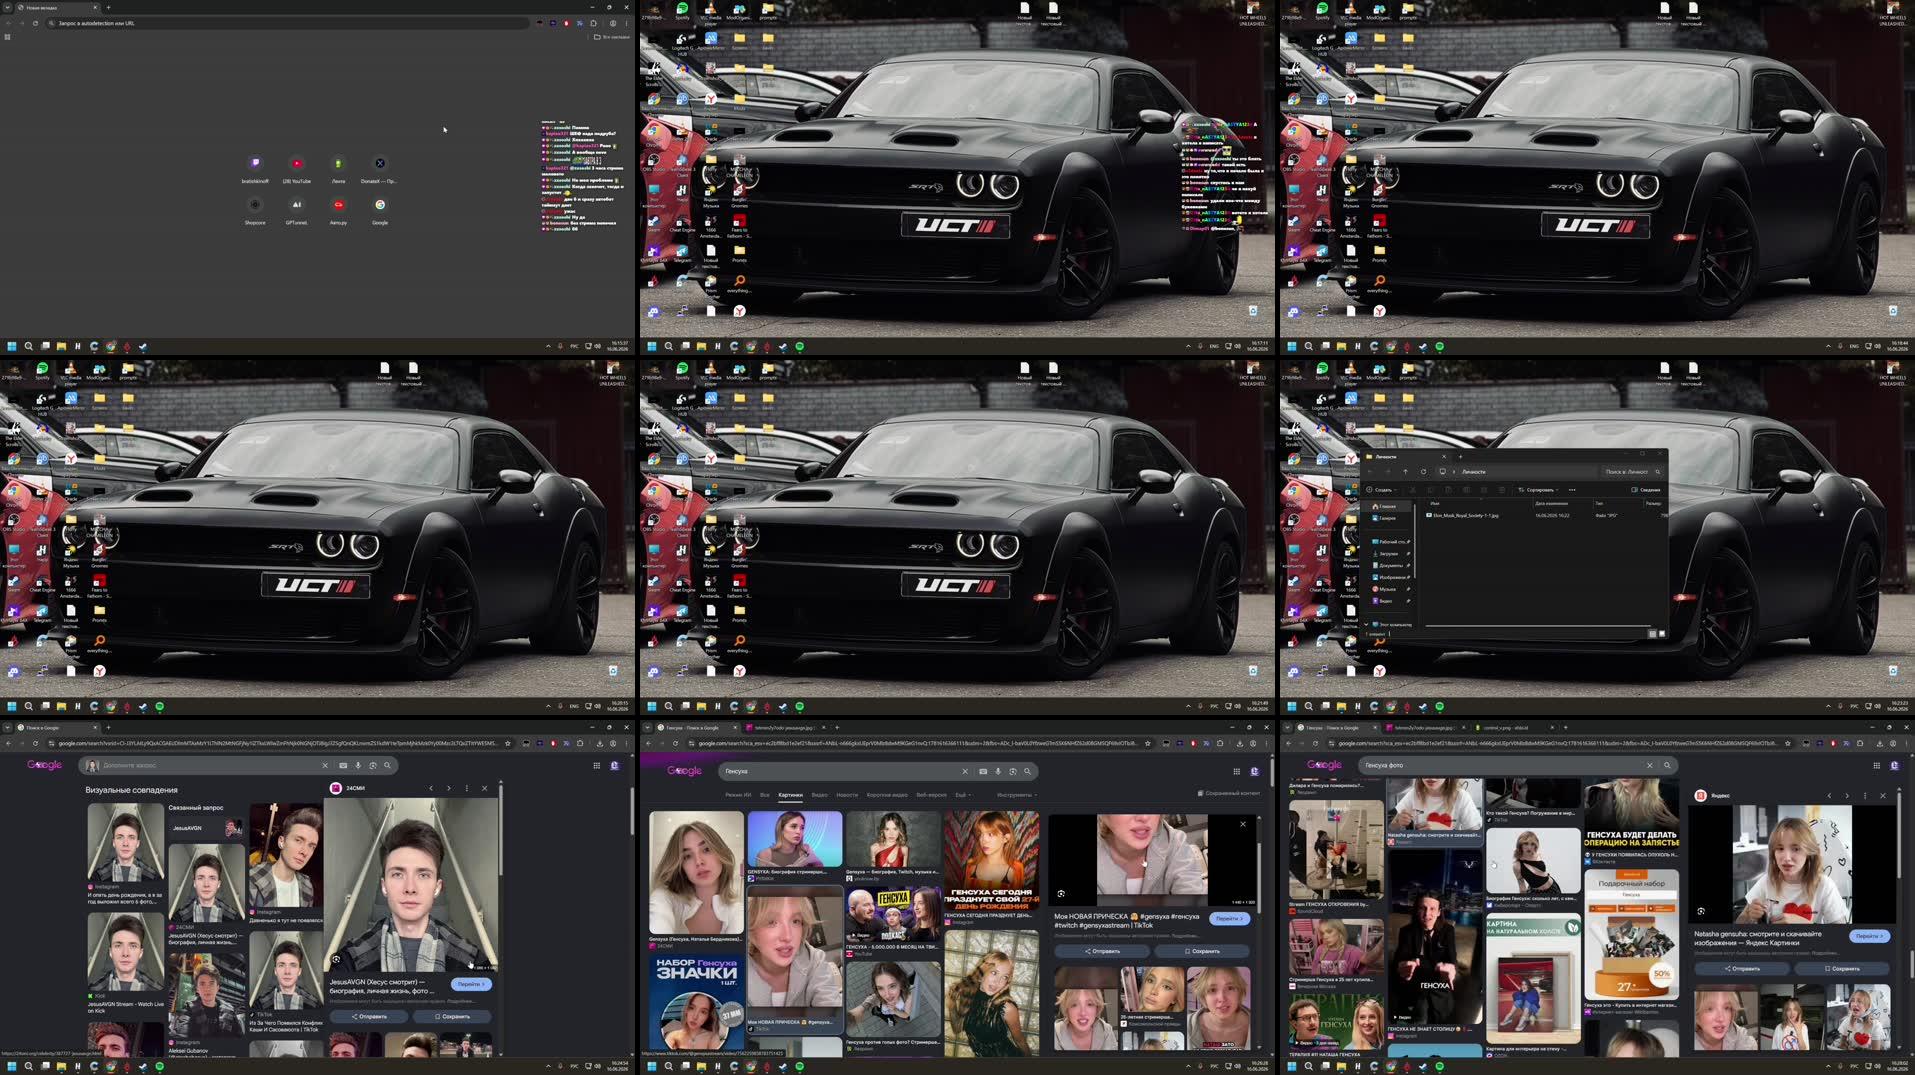Open 'НАБОР Генсуха ЗНАЧКИ' image result
Image resolution: width=1915 pixels, height=1075 pixels.
click(696, 1004)
